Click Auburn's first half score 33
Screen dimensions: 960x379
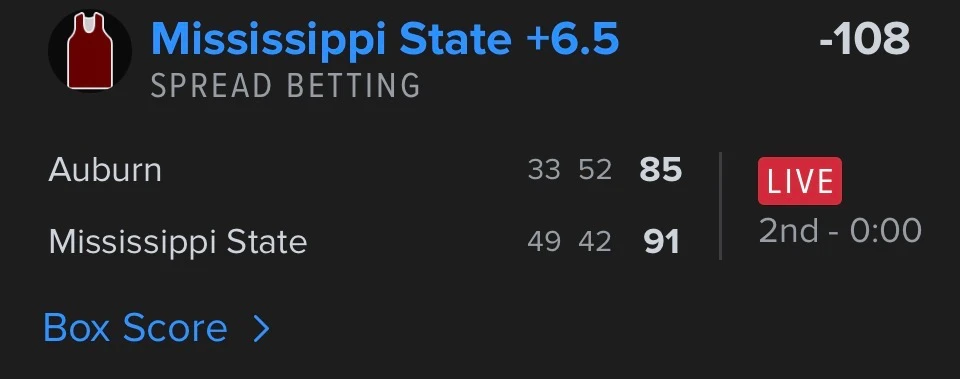pos(544,170)
